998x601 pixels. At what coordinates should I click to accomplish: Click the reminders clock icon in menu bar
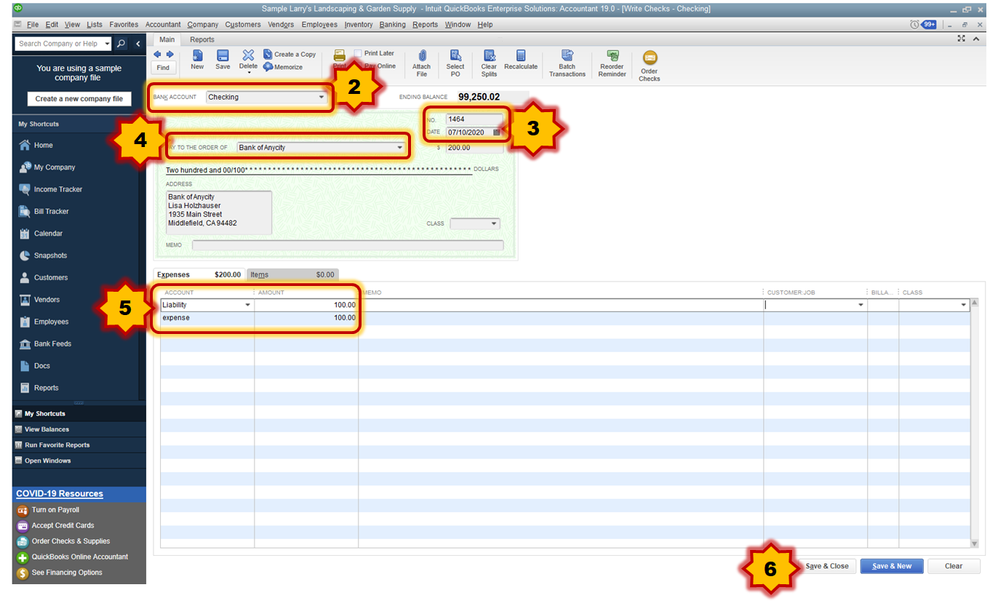[x=914, y=25]
